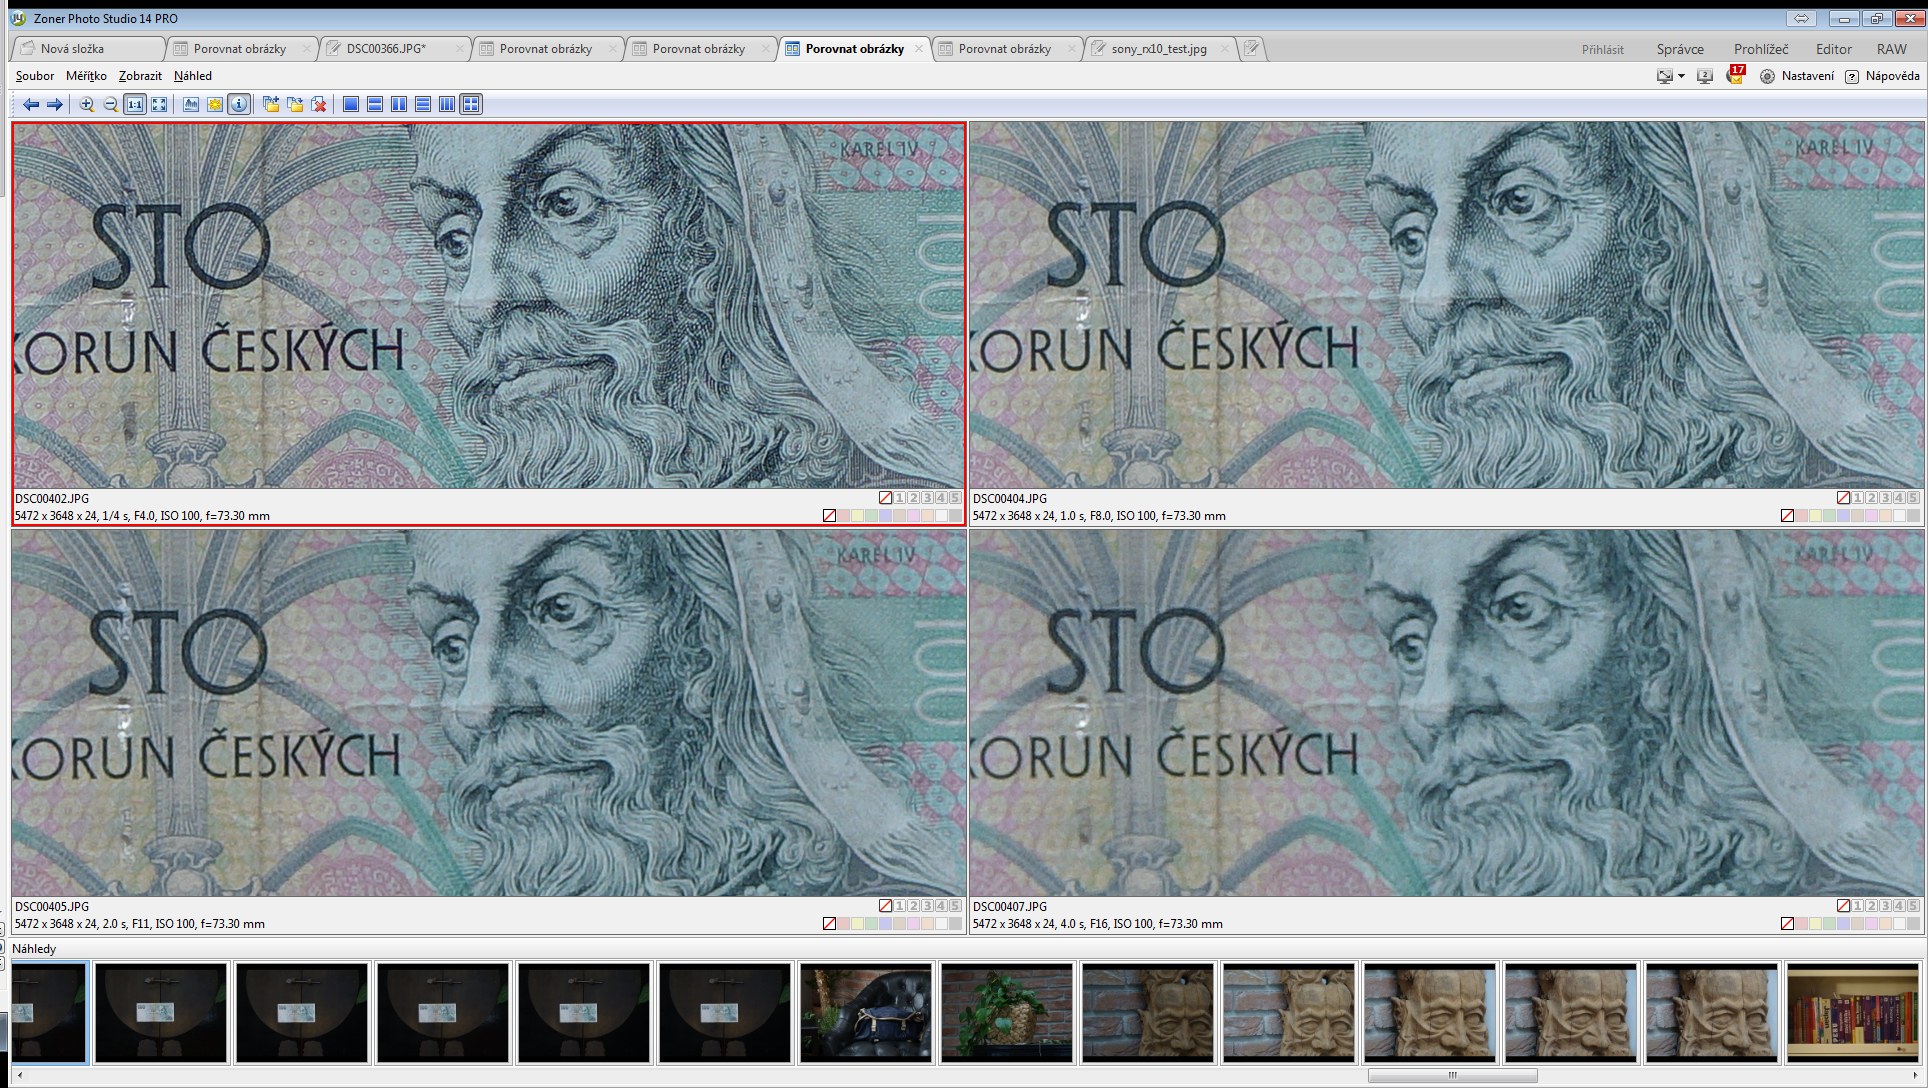The height and width of the screenshot is (1088, 1928).
Task: Open the Soubor menu
Action: [x=35, y=76]
